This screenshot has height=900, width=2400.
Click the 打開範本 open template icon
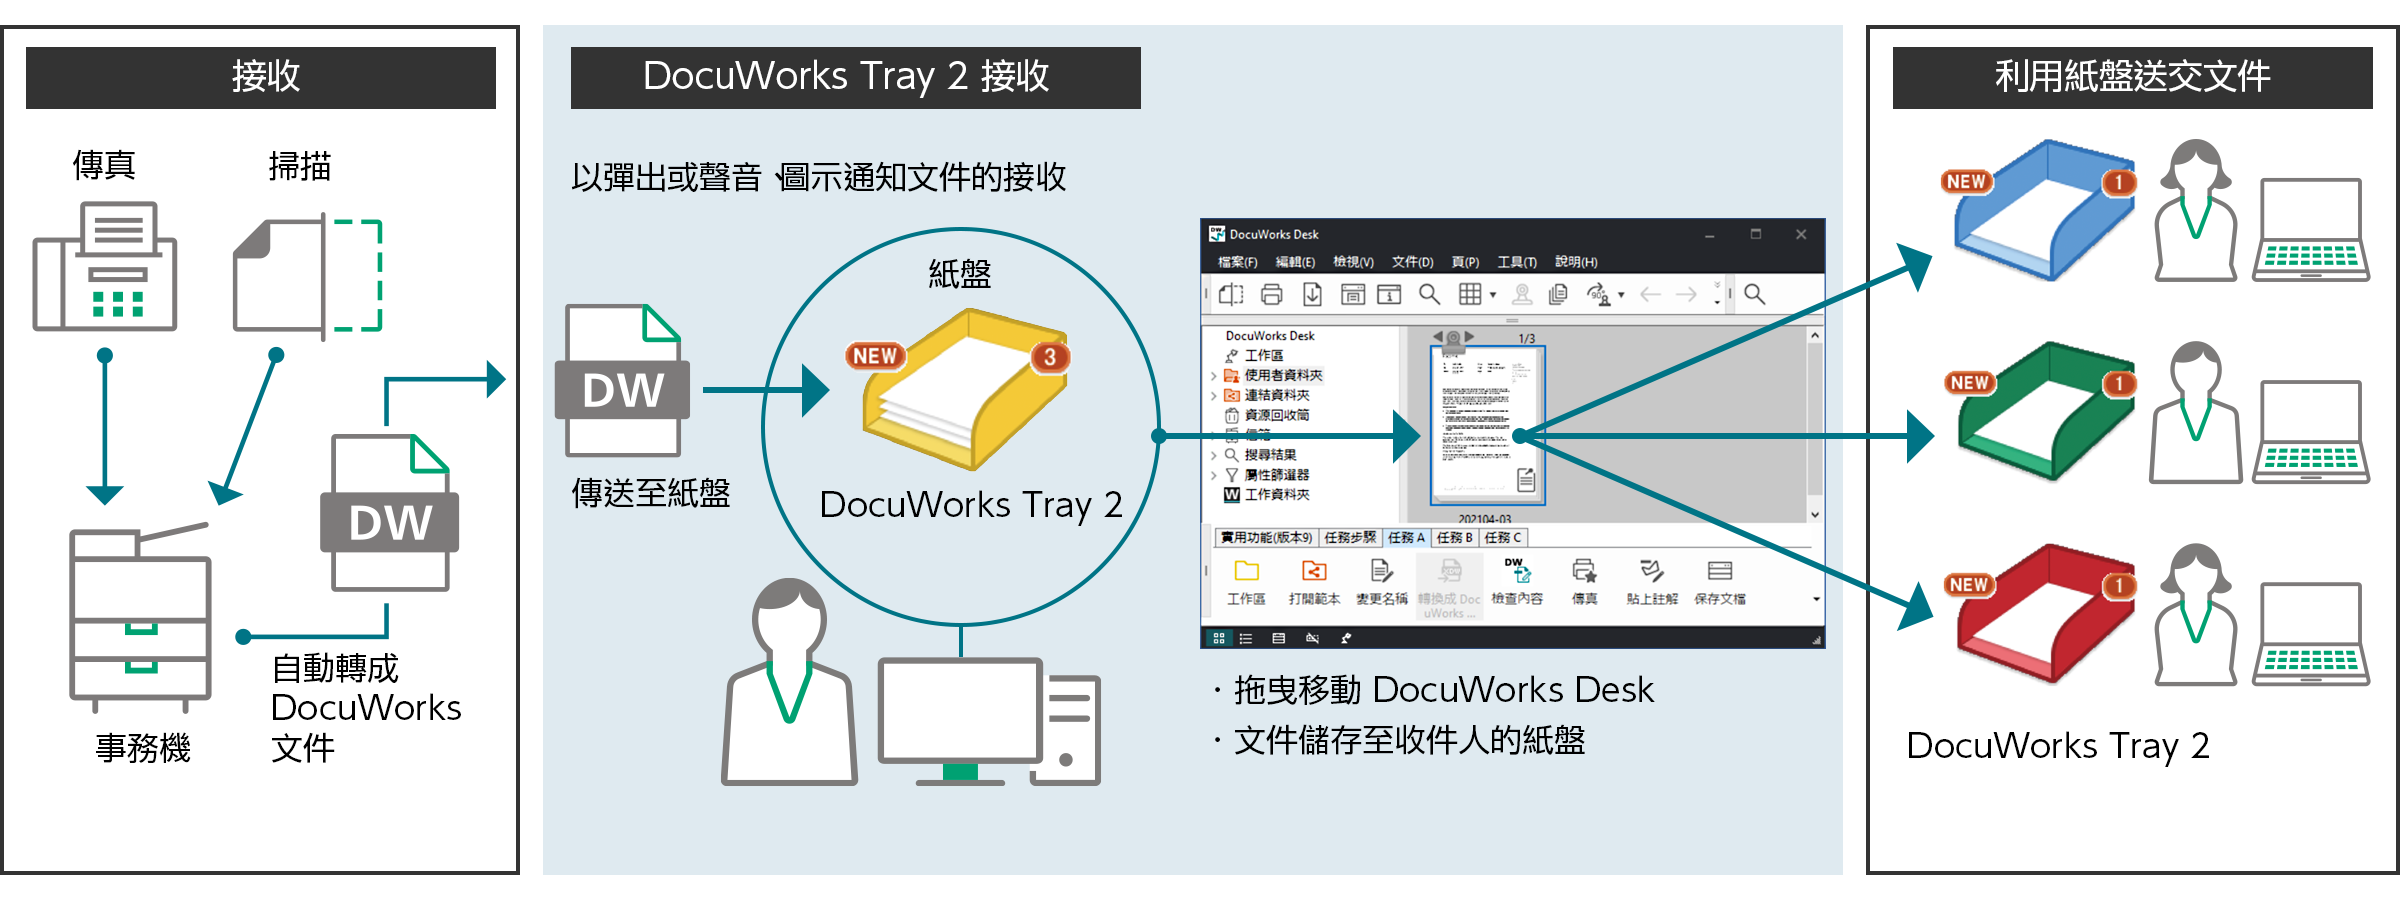pyautogui.click(x=1314, y=572)
